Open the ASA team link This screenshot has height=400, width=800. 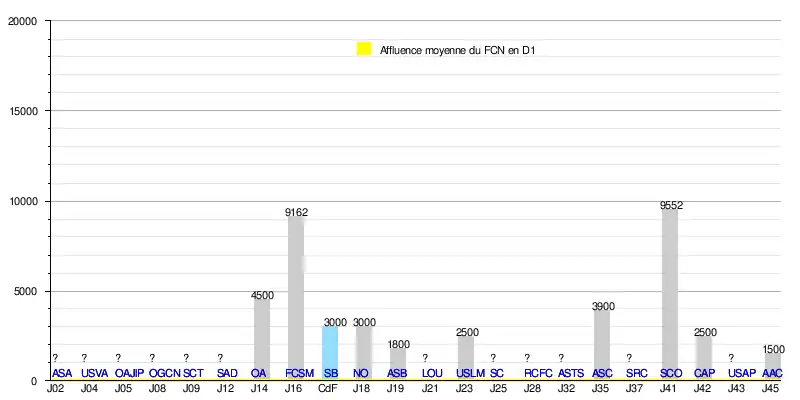[62, 373]
